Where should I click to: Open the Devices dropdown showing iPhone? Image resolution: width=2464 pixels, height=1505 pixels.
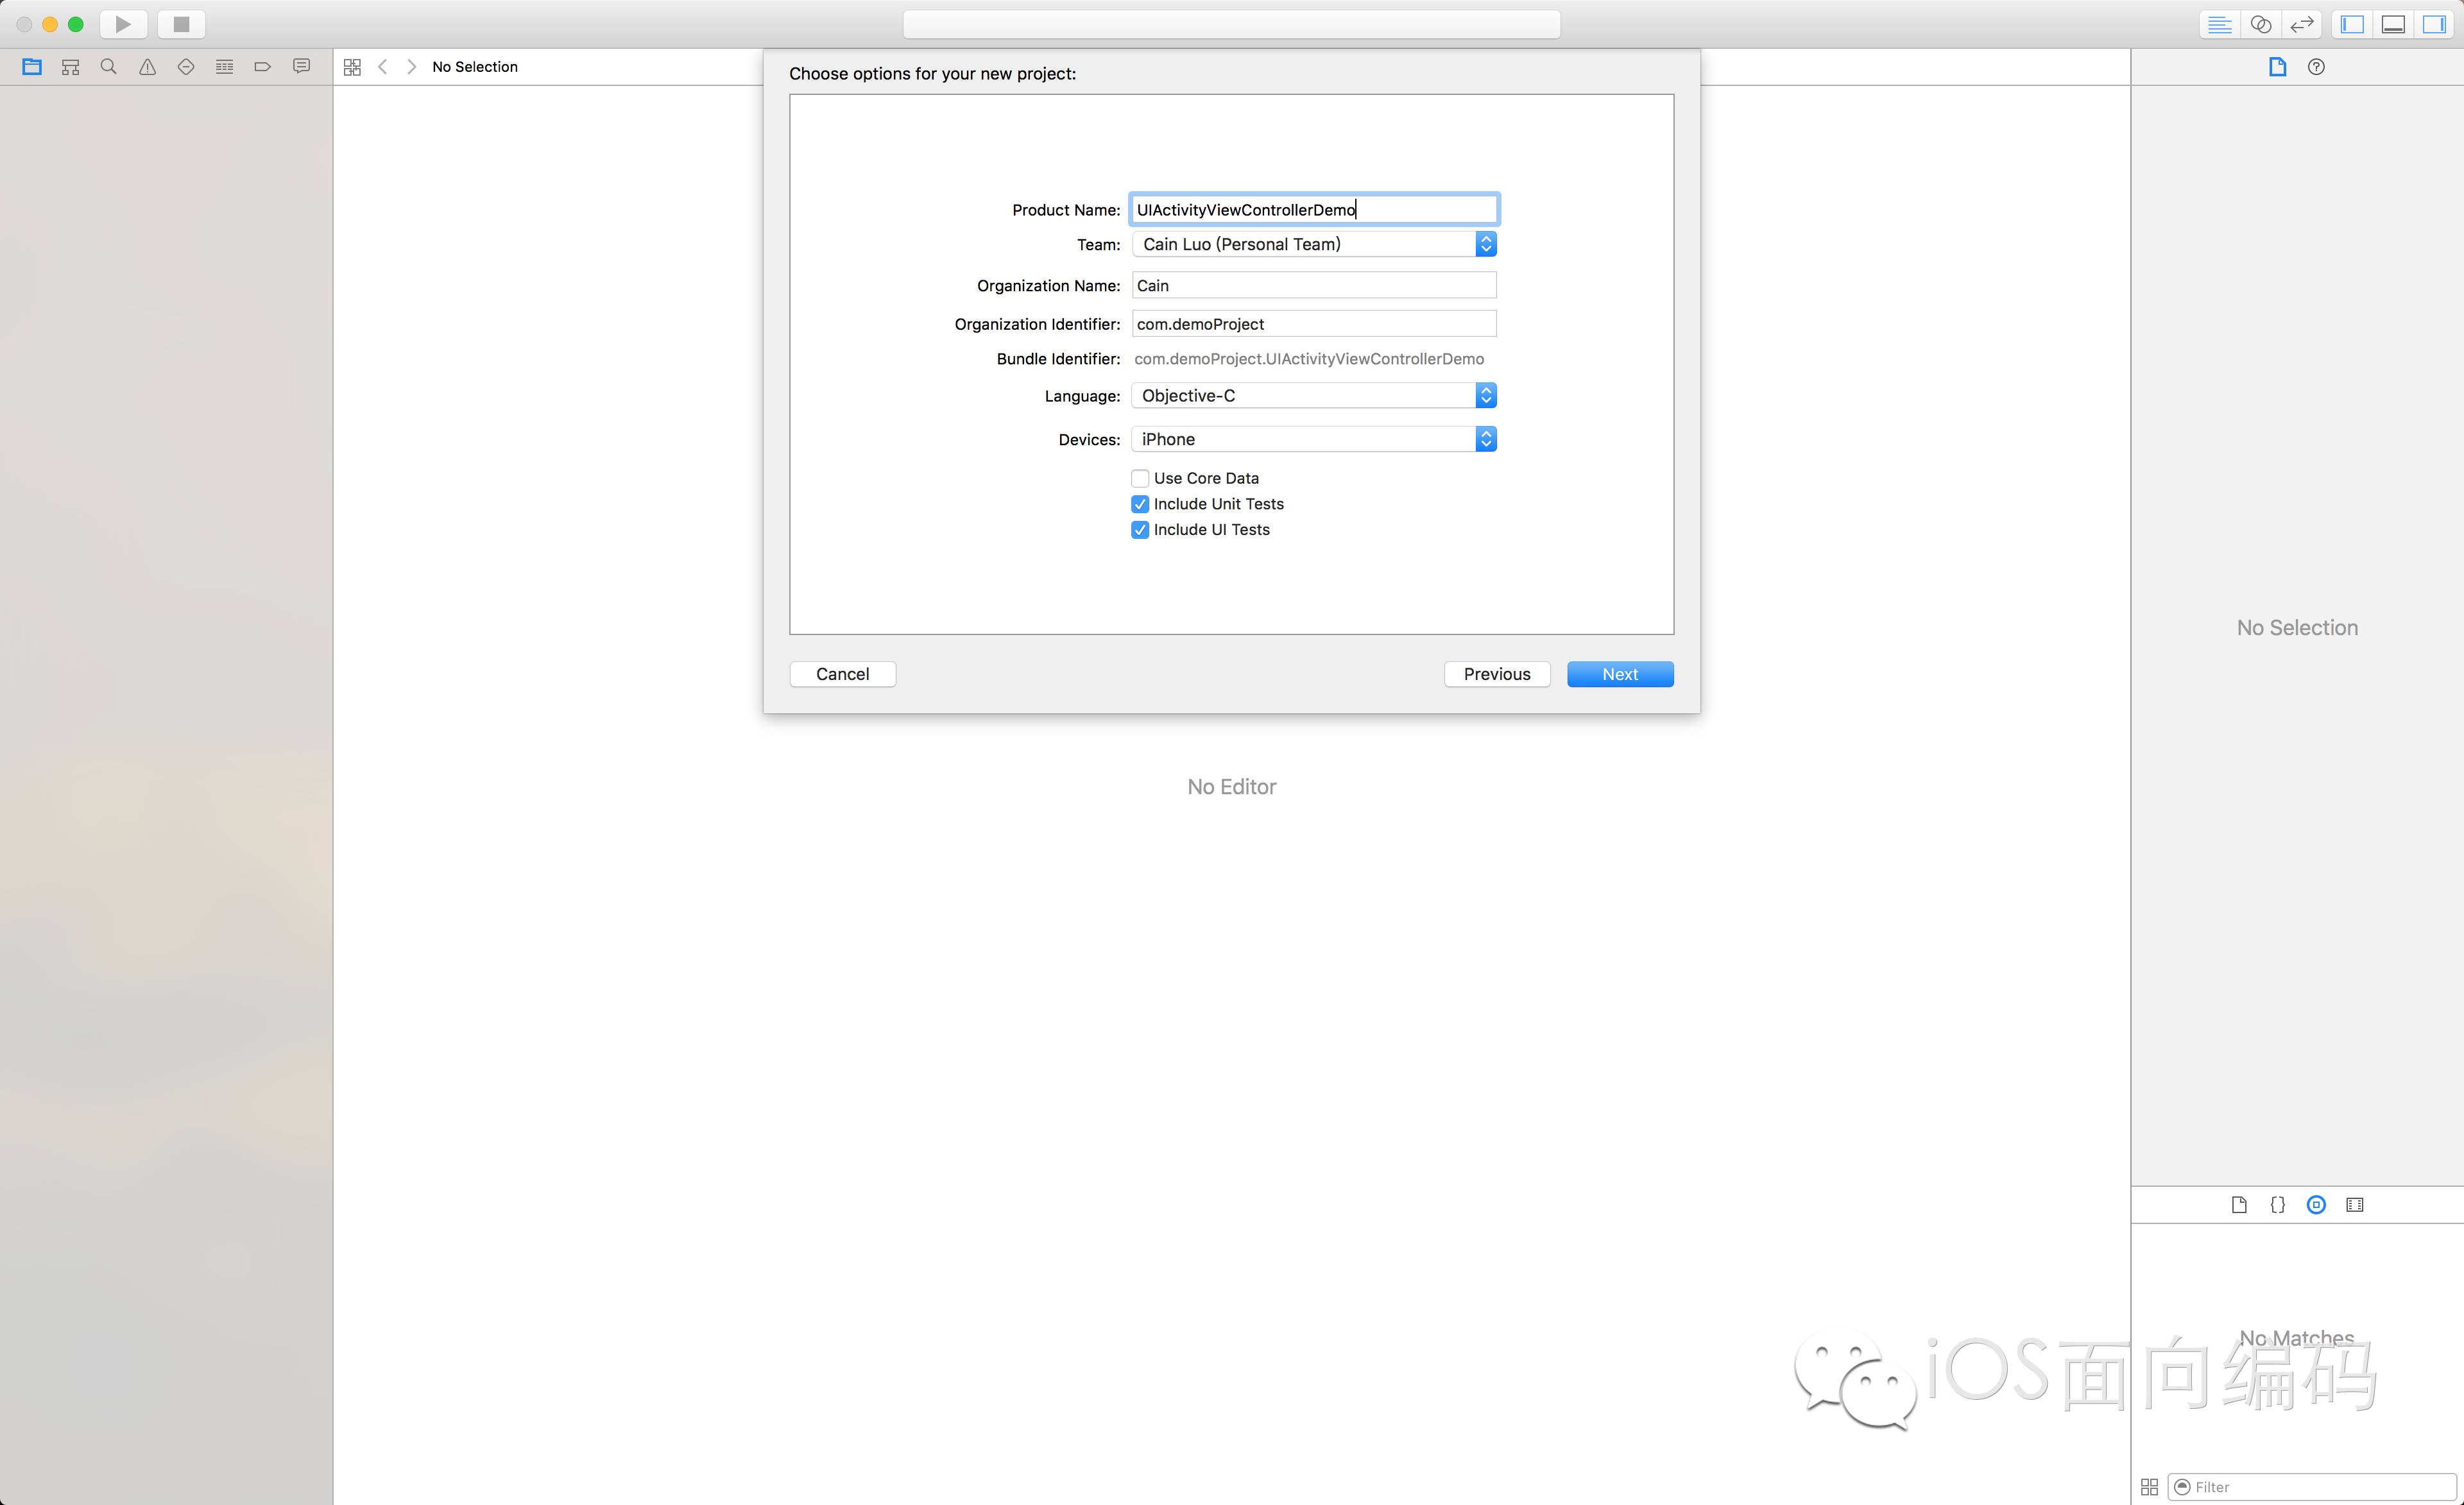1313,439
